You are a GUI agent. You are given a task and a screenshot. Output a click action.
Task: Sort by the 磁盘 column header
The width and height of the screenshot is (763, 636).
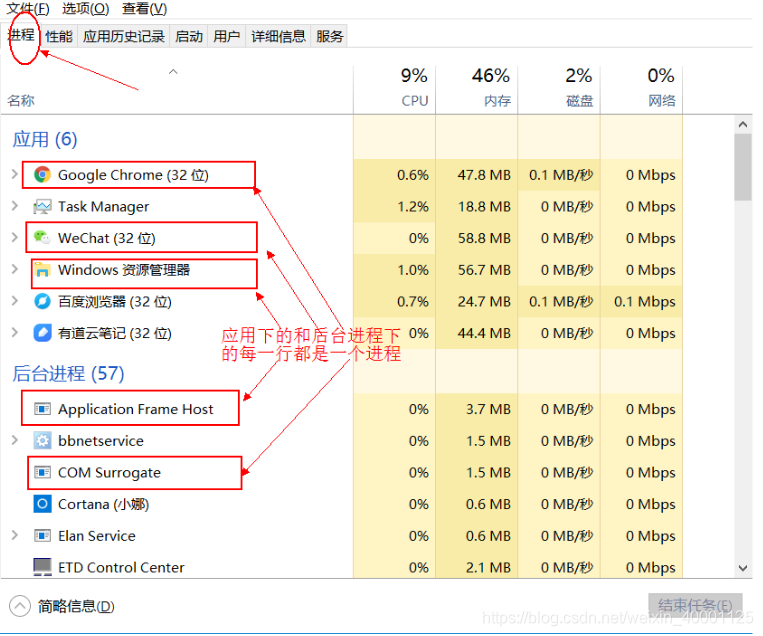559,88
